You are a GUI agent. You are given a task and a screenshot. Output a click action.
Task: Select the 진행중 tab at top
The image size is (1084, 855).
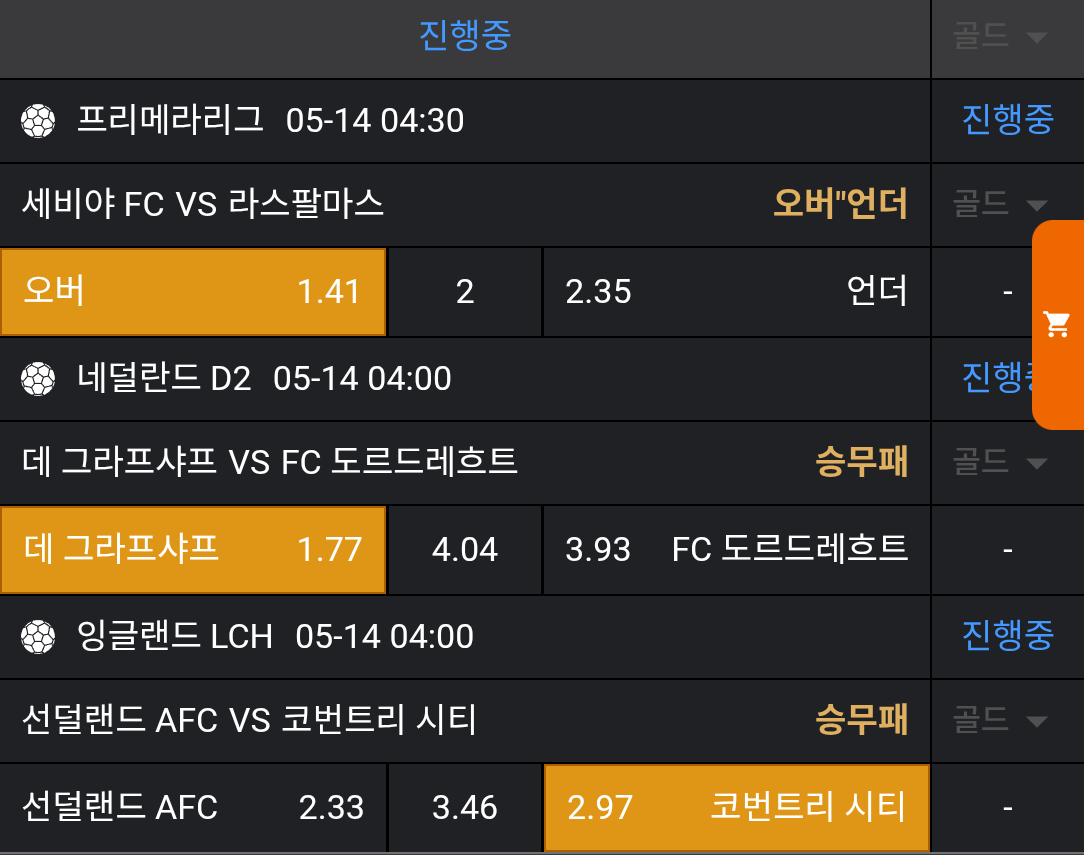click(465, 37)
